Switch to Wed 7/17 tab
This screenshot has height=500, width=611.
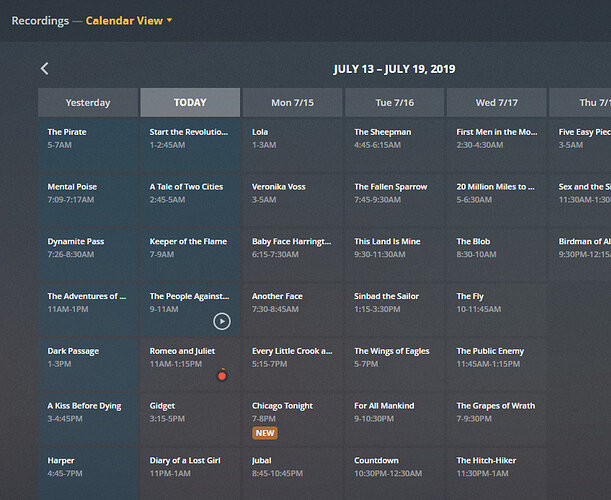[x=496, y=102]
